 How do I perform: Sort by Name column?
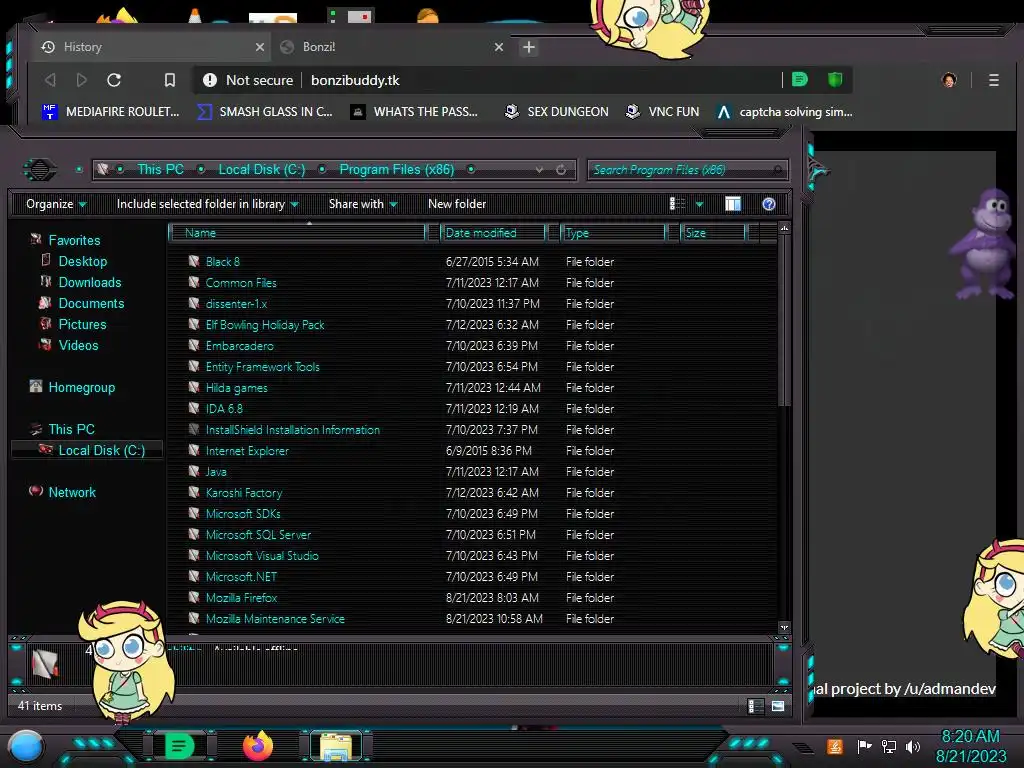298,232
